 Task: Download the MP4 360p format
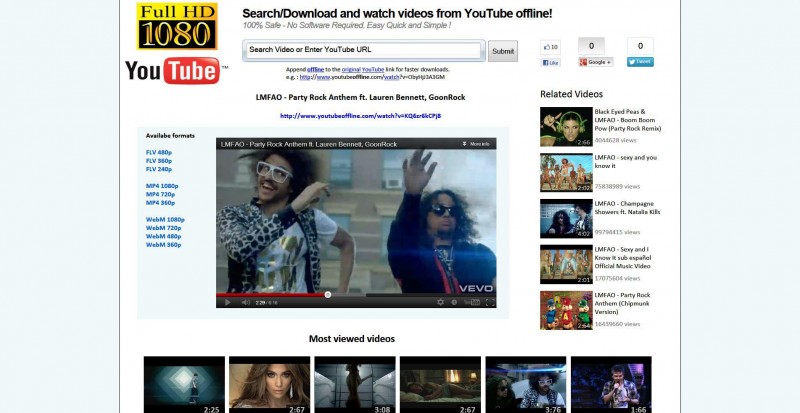coord(160,203)
